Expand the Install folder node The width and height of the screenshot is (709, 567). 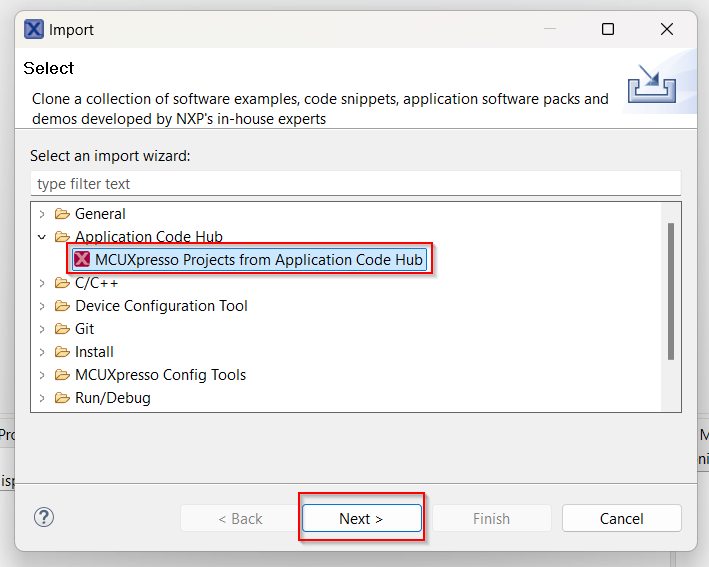point(42,352)
